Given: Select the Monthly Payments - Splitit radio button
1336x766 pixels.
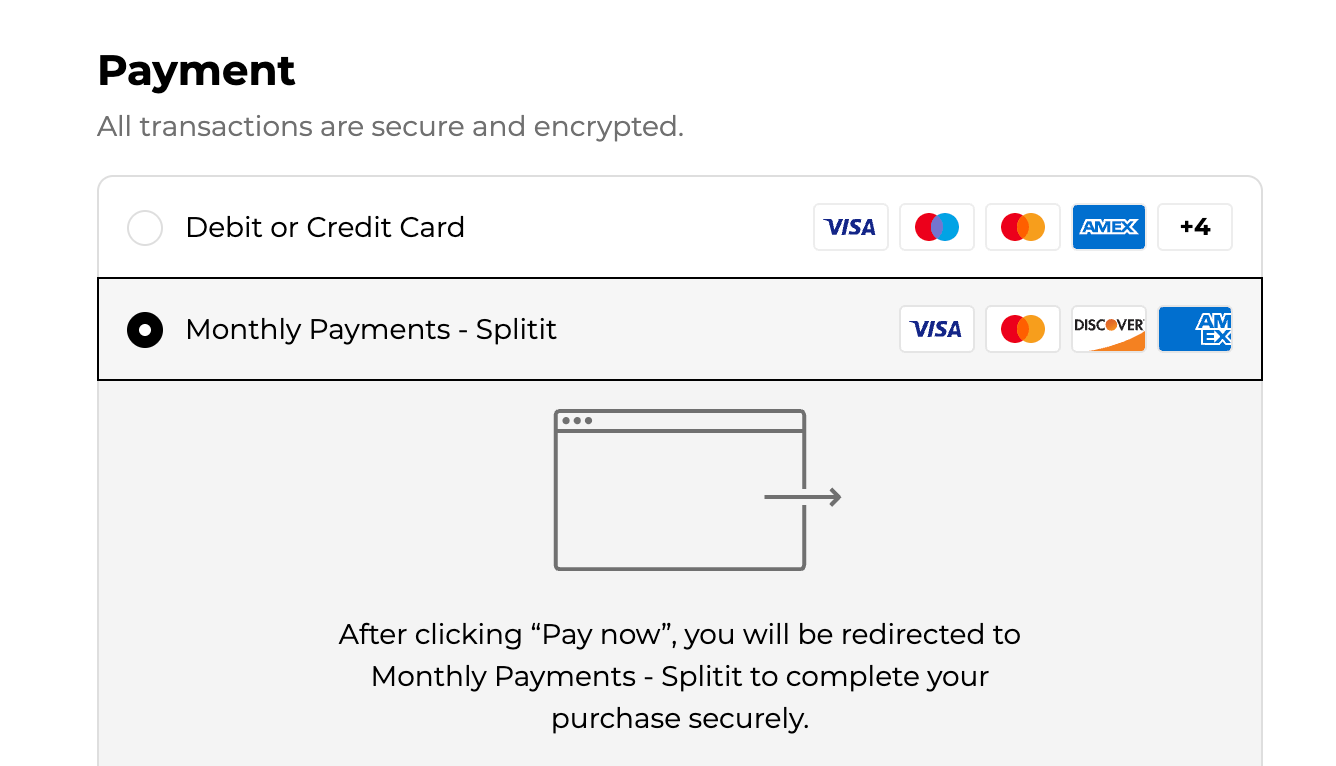Looking at the screenshot, I should (145, 330).
